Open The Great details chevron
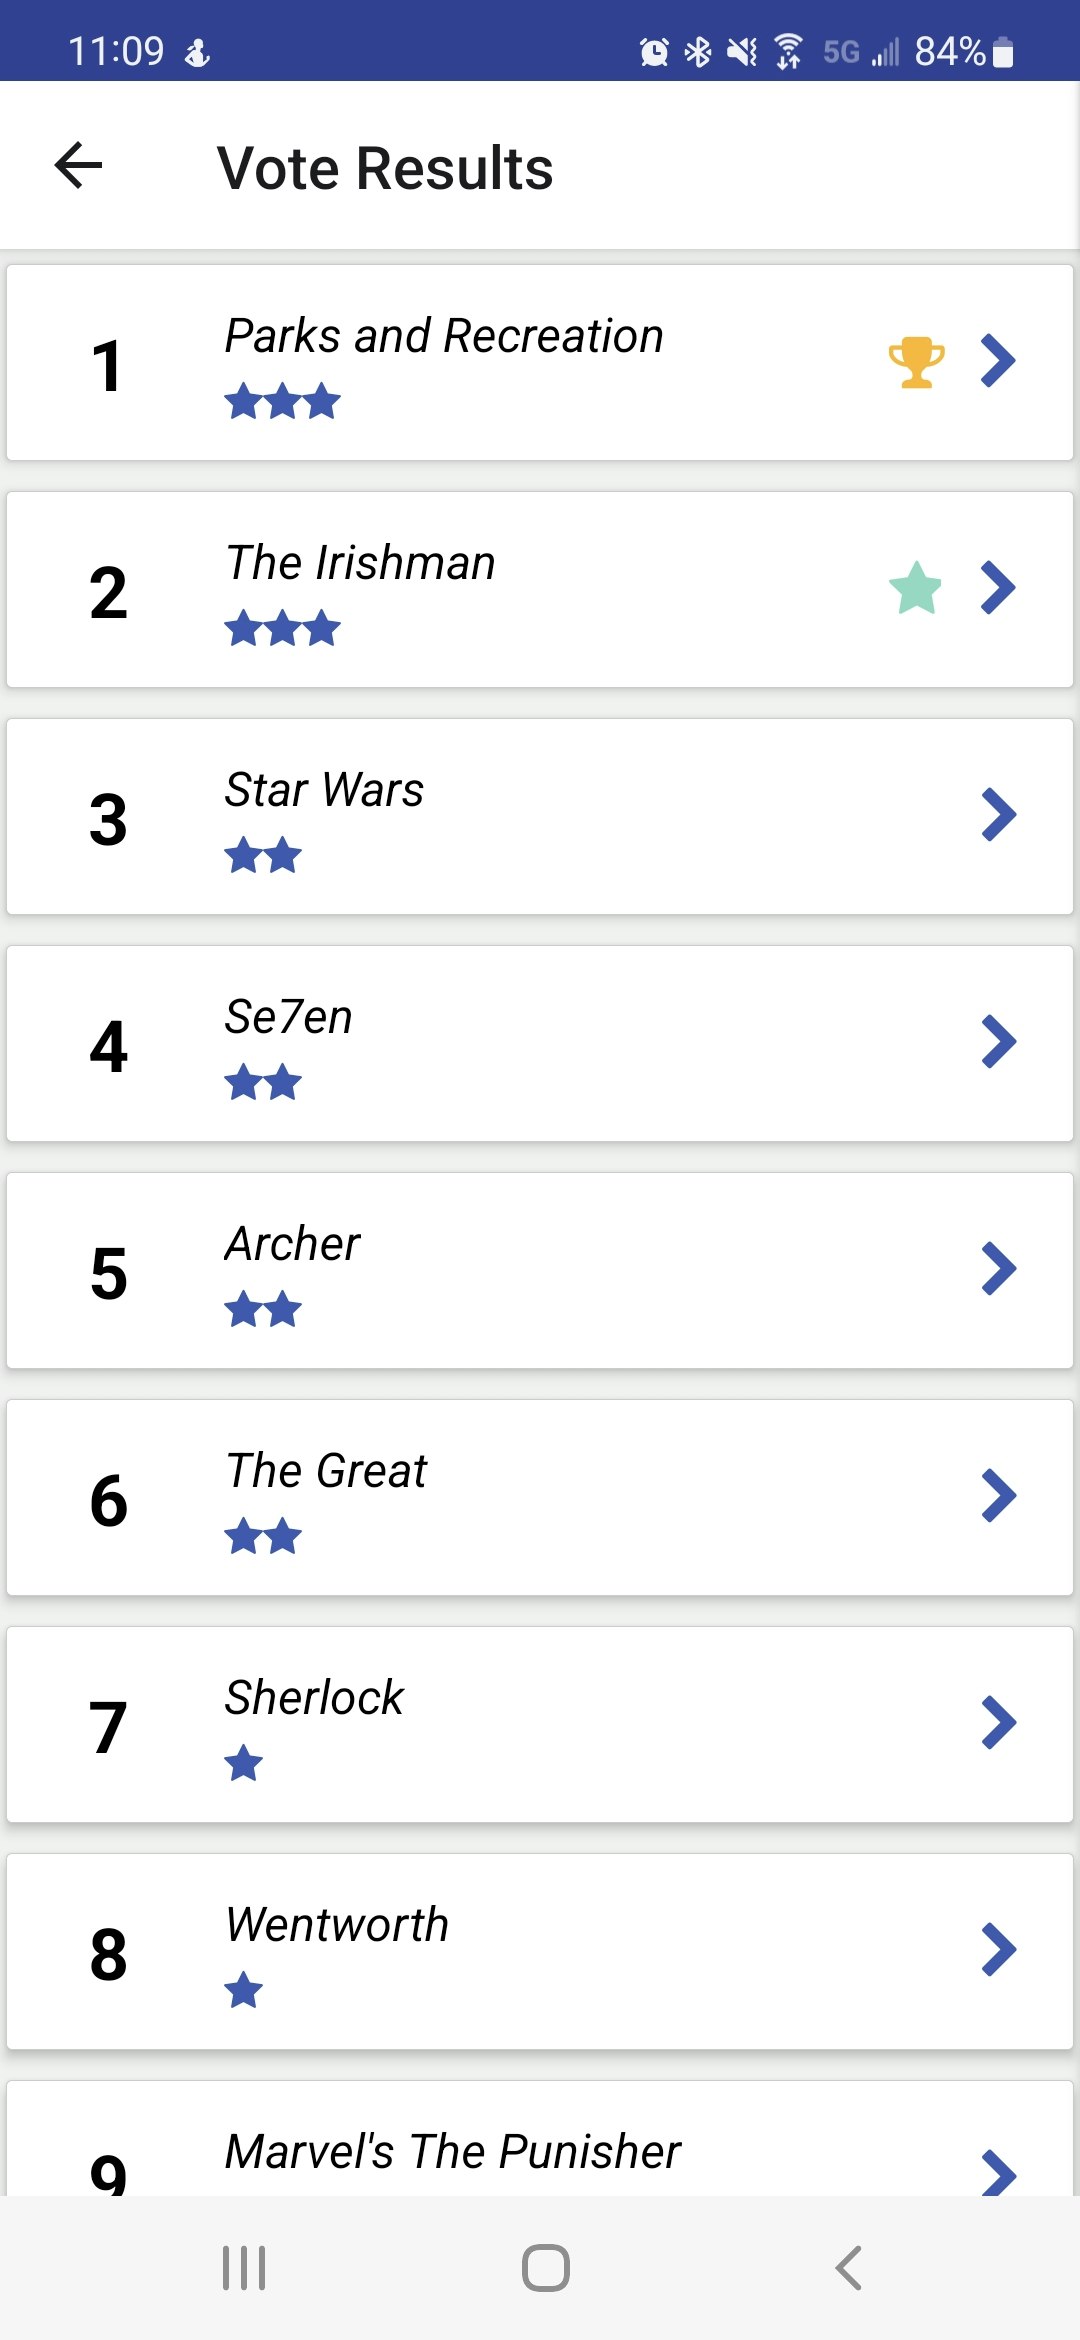The image size is (1080, 2340). [998, 1496]
